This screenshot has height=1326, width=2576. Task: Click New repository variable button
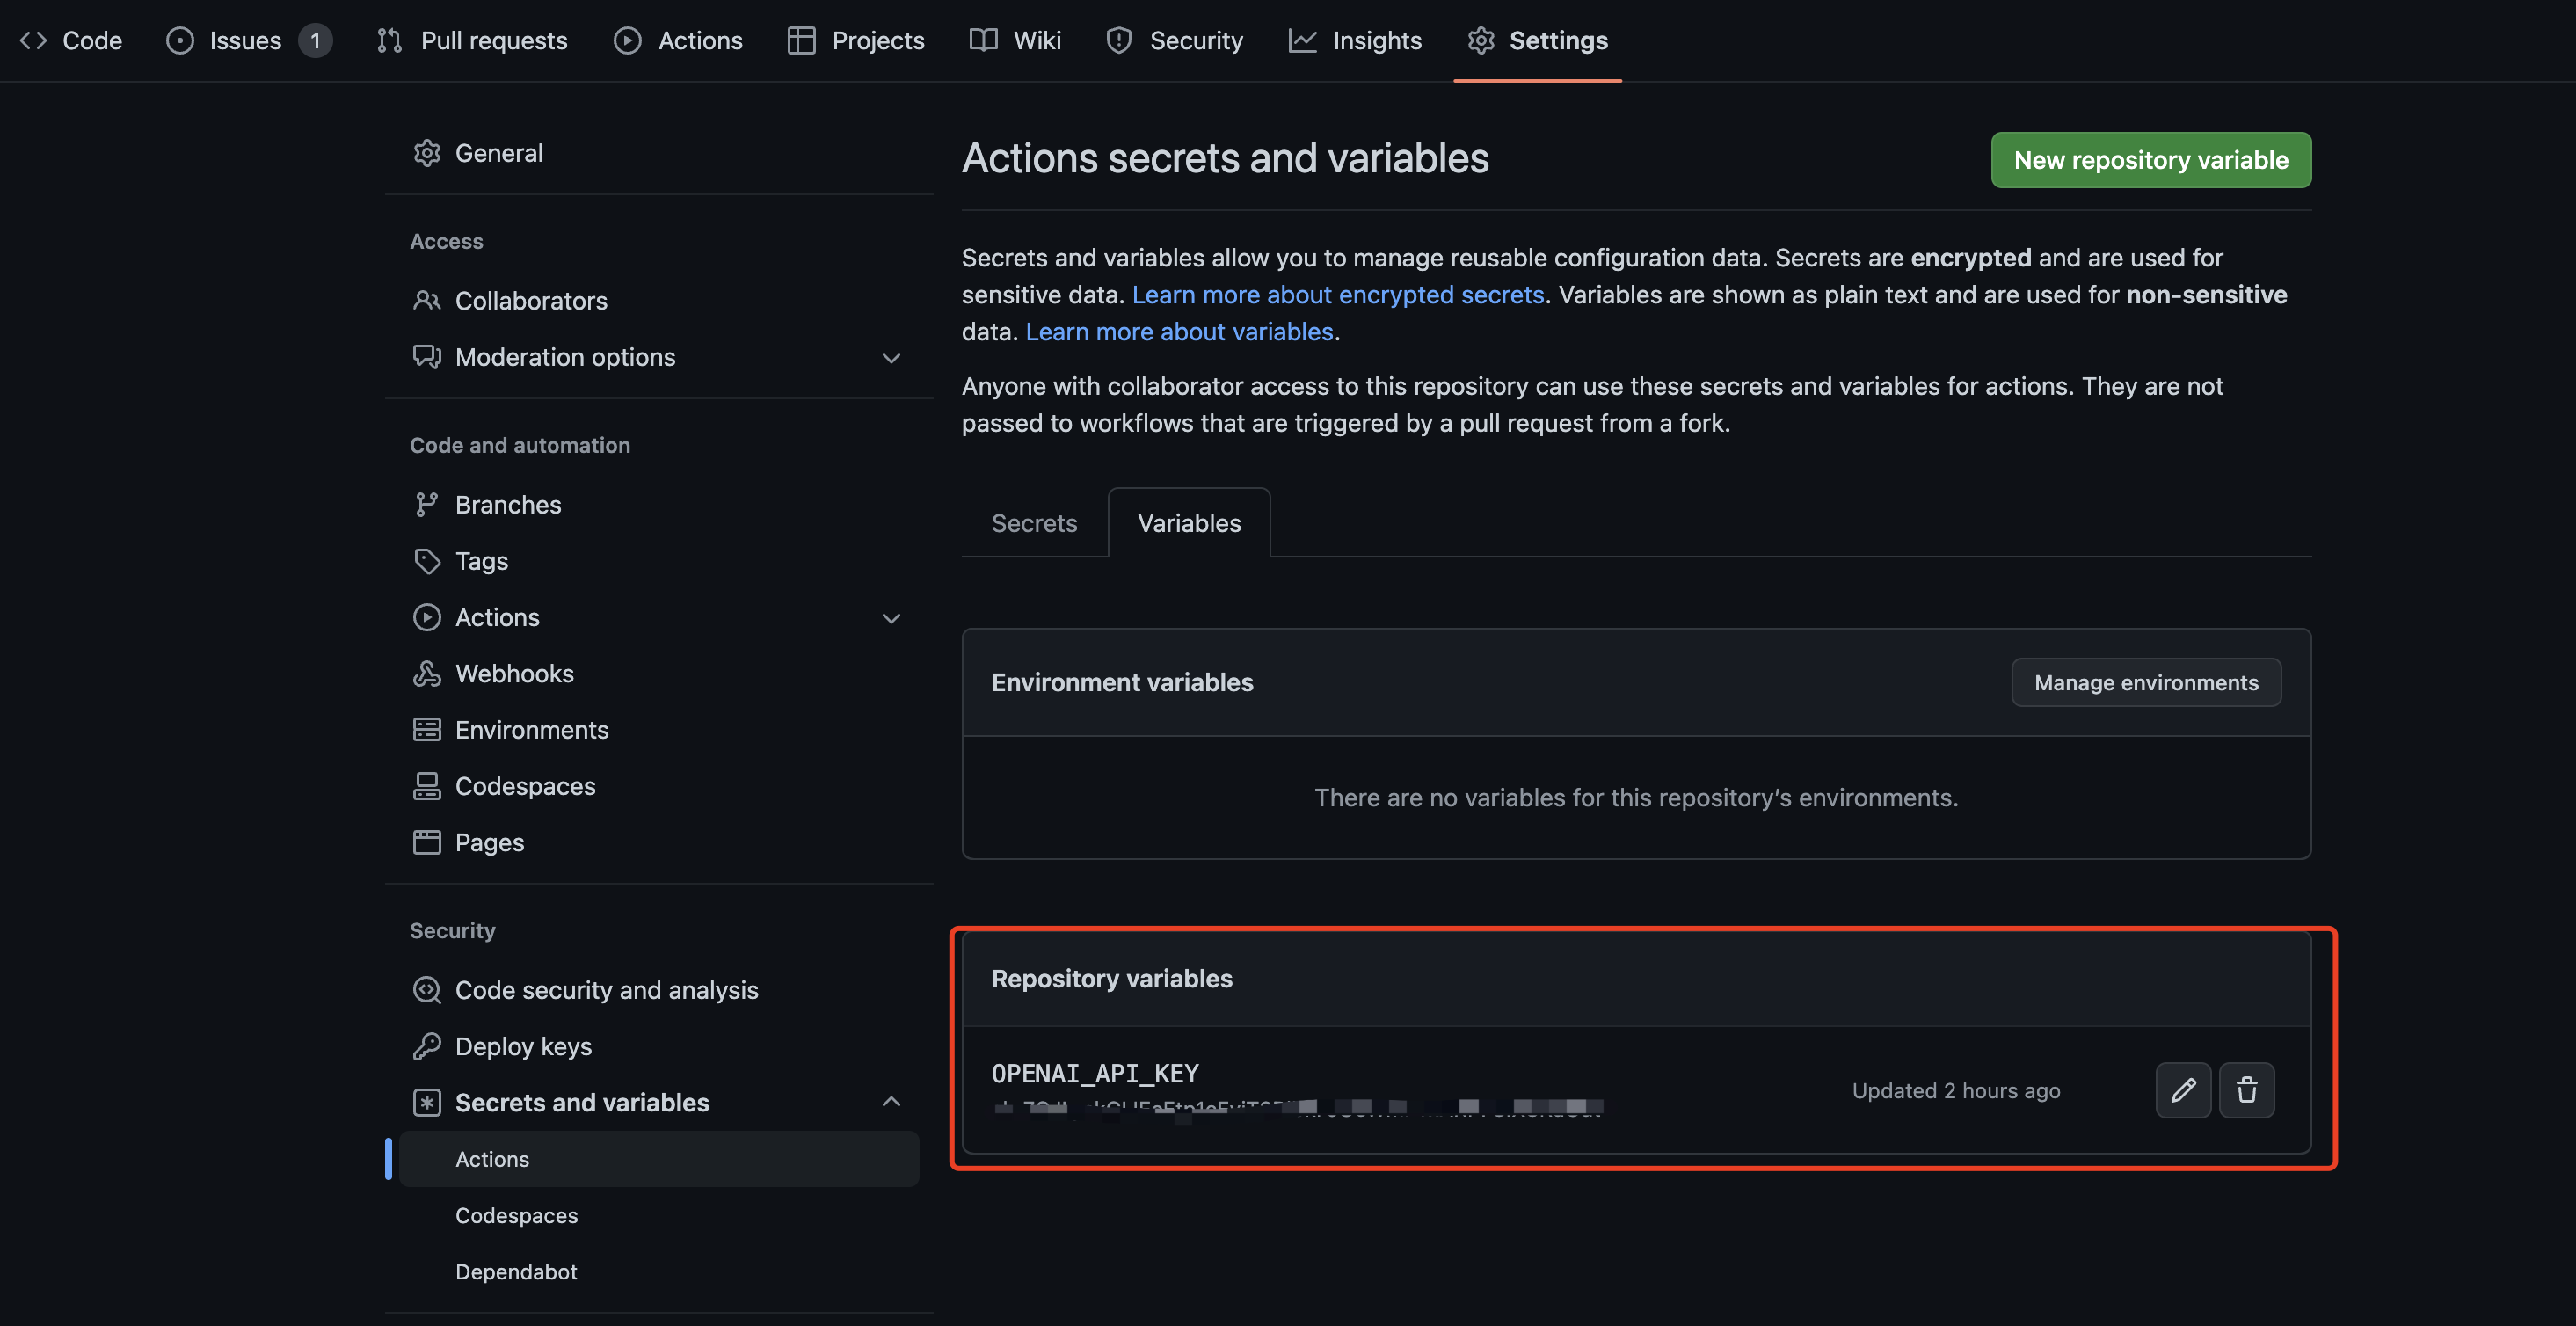[2150, 160]
